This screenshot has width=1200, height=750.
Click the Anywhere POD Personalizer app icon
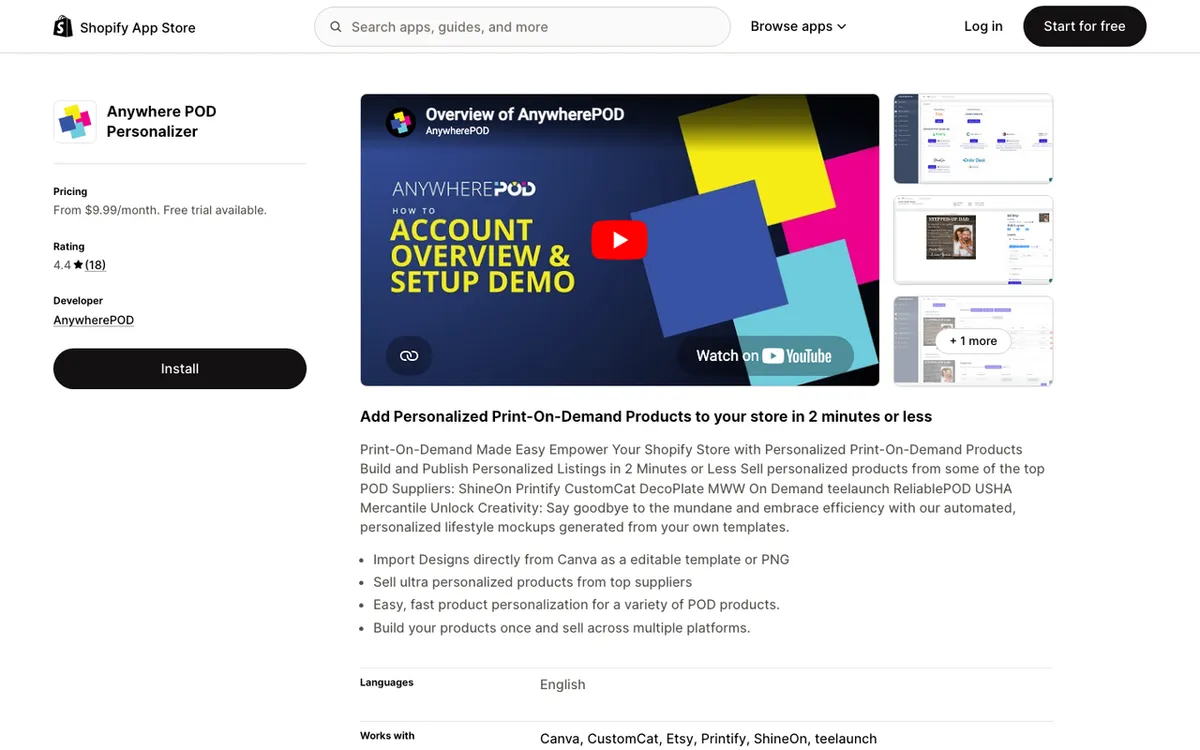click(75, 122)
